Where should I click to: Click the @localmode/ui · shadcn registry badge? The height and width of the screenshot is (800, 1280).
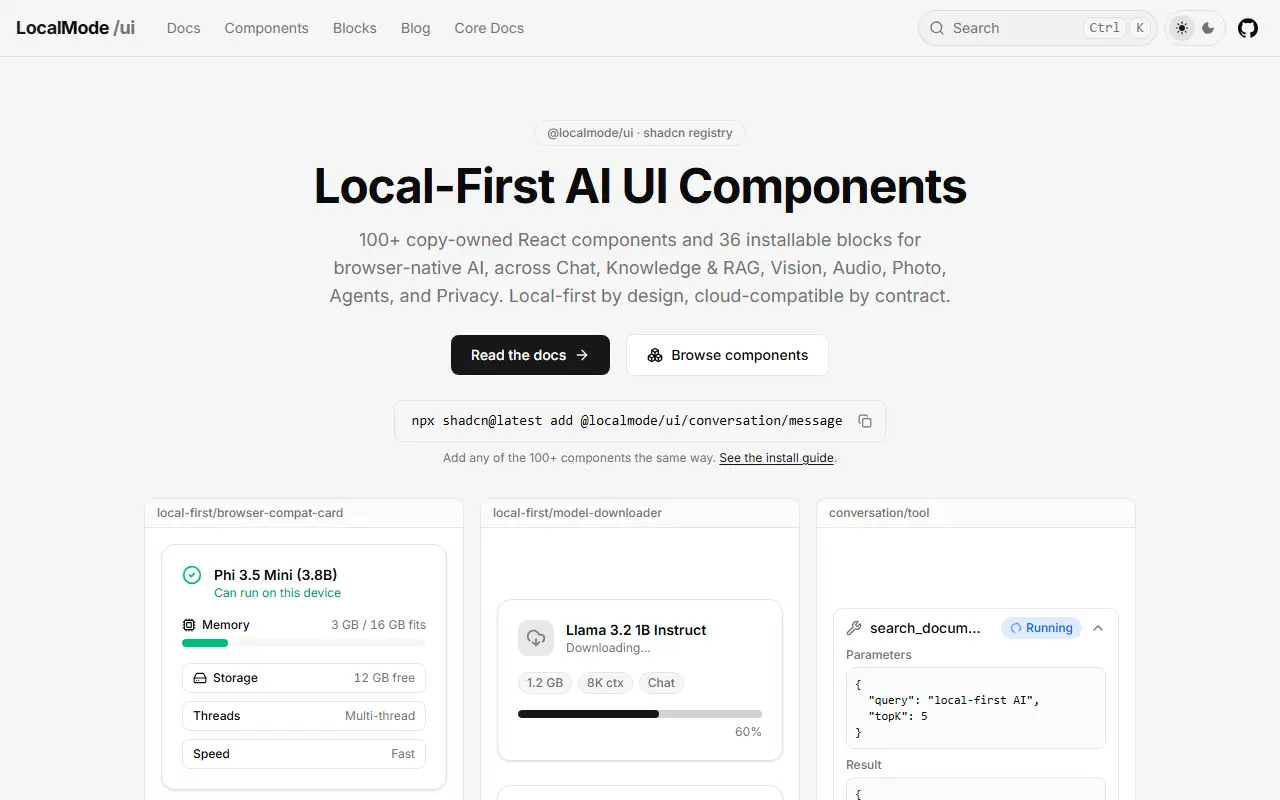pos(640,133)
